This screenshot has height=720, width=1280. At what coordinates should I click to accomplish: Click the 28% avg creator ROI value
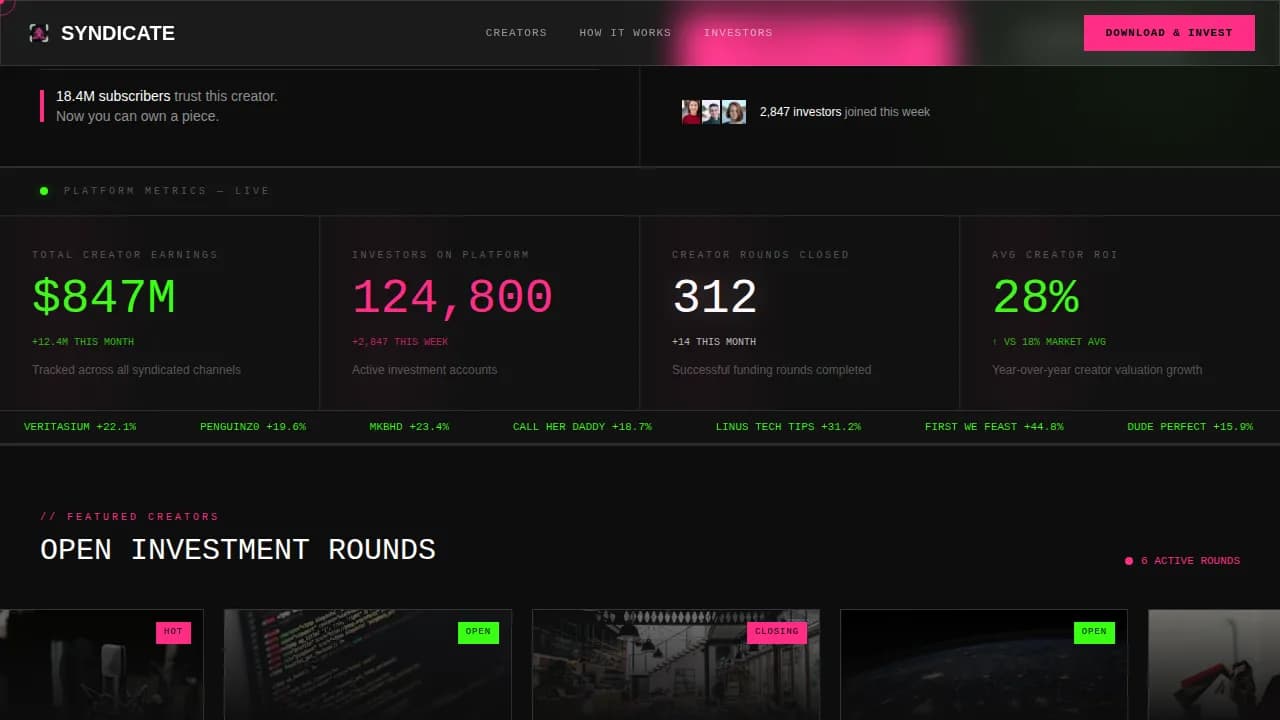1036,297
